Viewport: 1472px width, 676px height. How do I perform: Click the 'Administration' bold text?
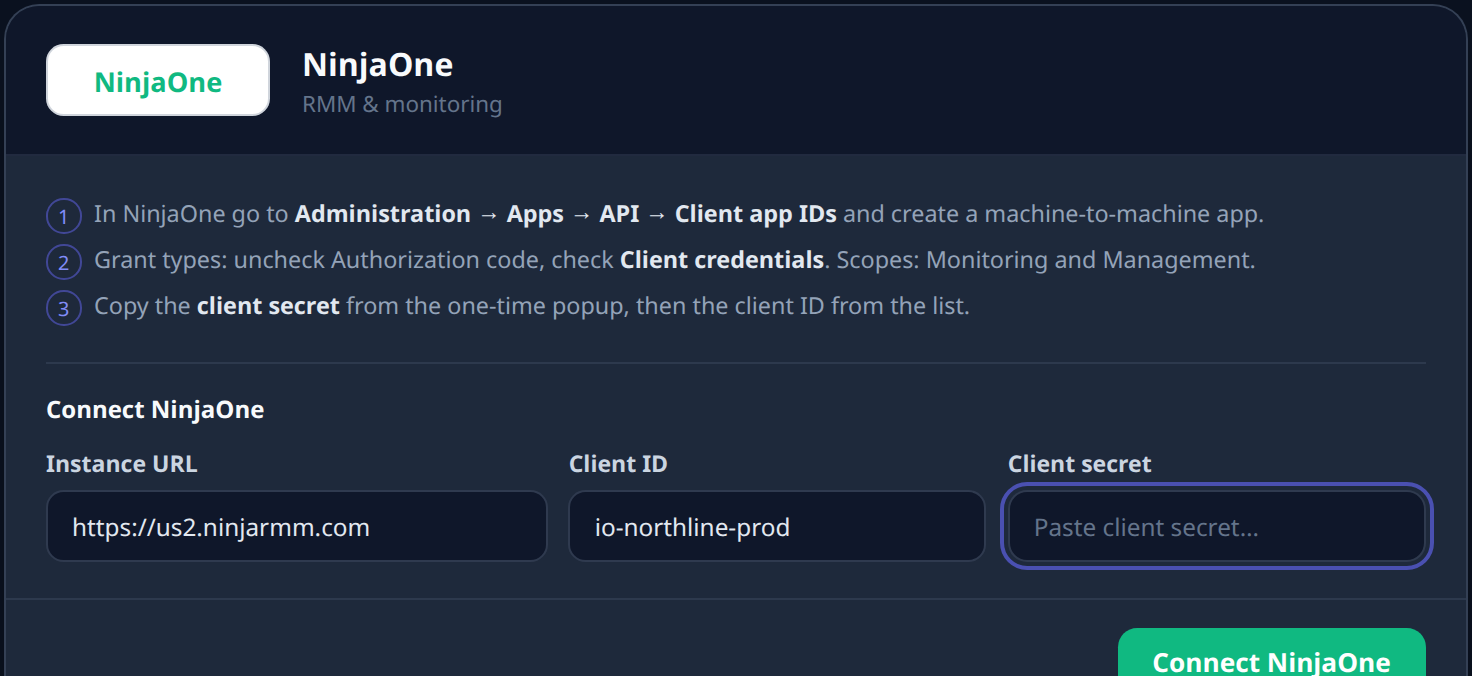point(383,214)
